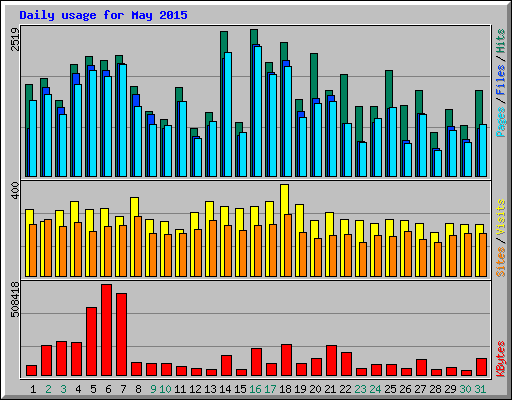Select the red KBytes bar for day 21

[332, 361]
